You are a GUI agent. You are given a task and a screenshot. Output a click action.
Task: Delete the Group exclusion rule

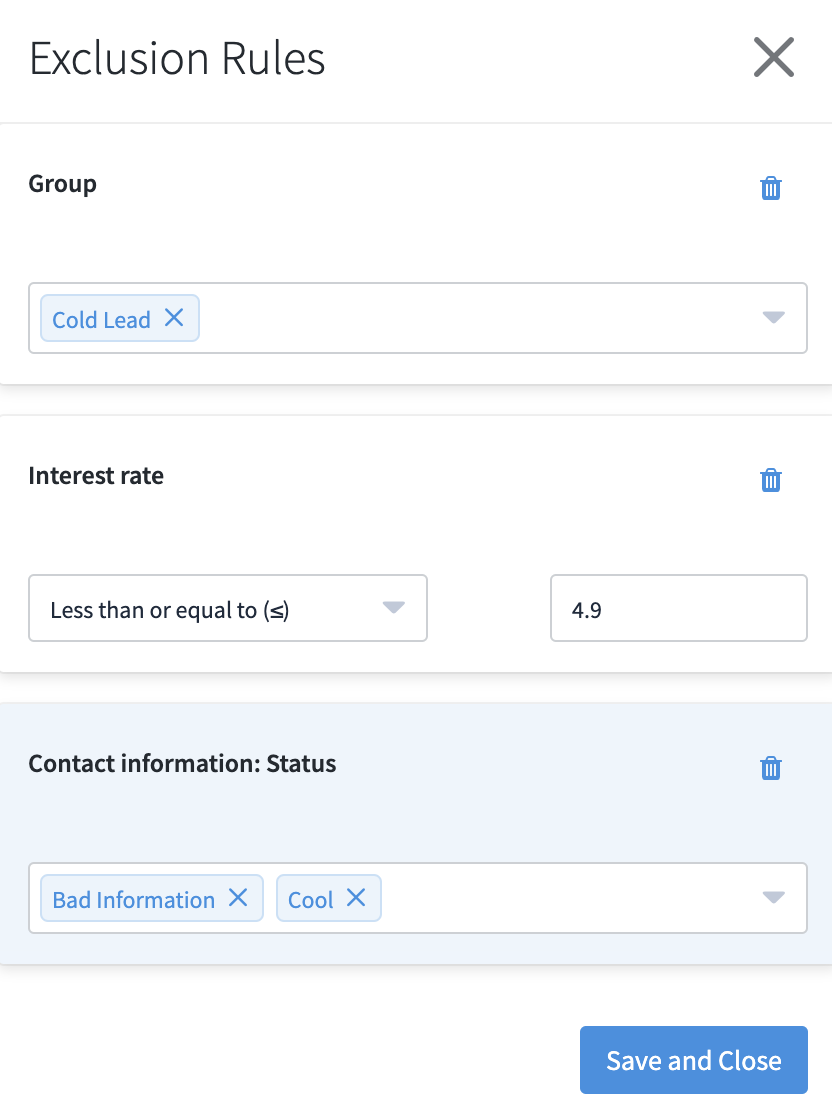click(770, 188)
